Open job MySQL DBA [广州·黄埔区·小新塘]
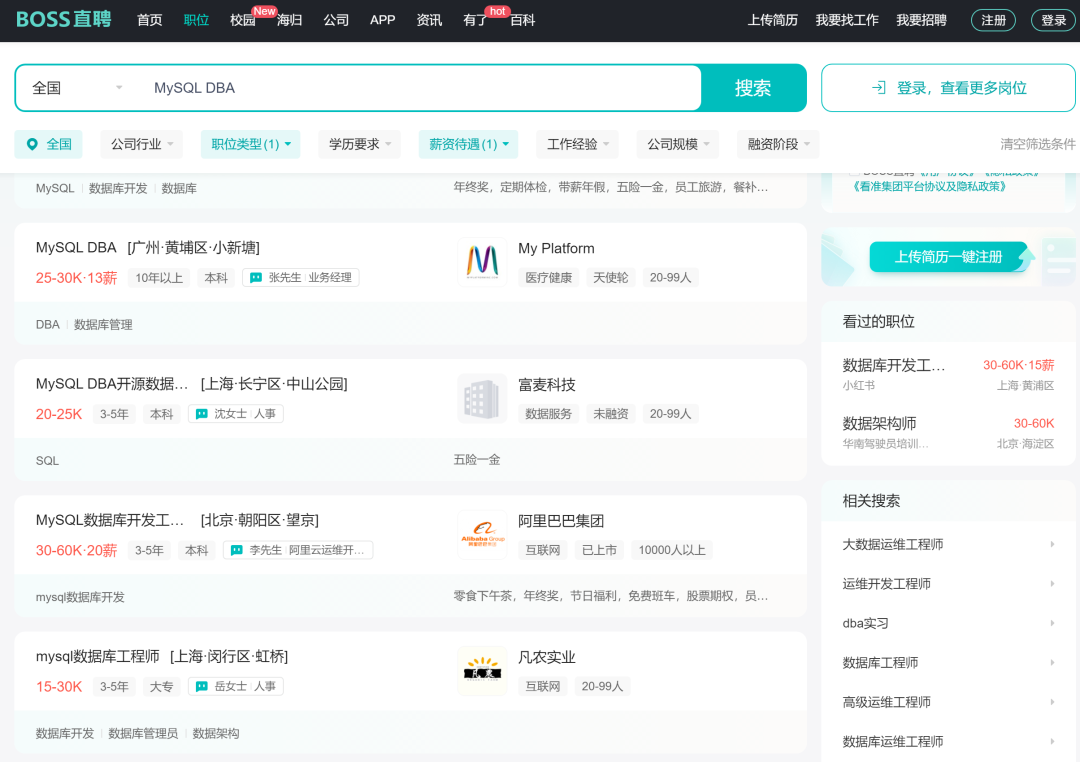The height and width of the screenshot is (762, 1080). tap(147, 247)
